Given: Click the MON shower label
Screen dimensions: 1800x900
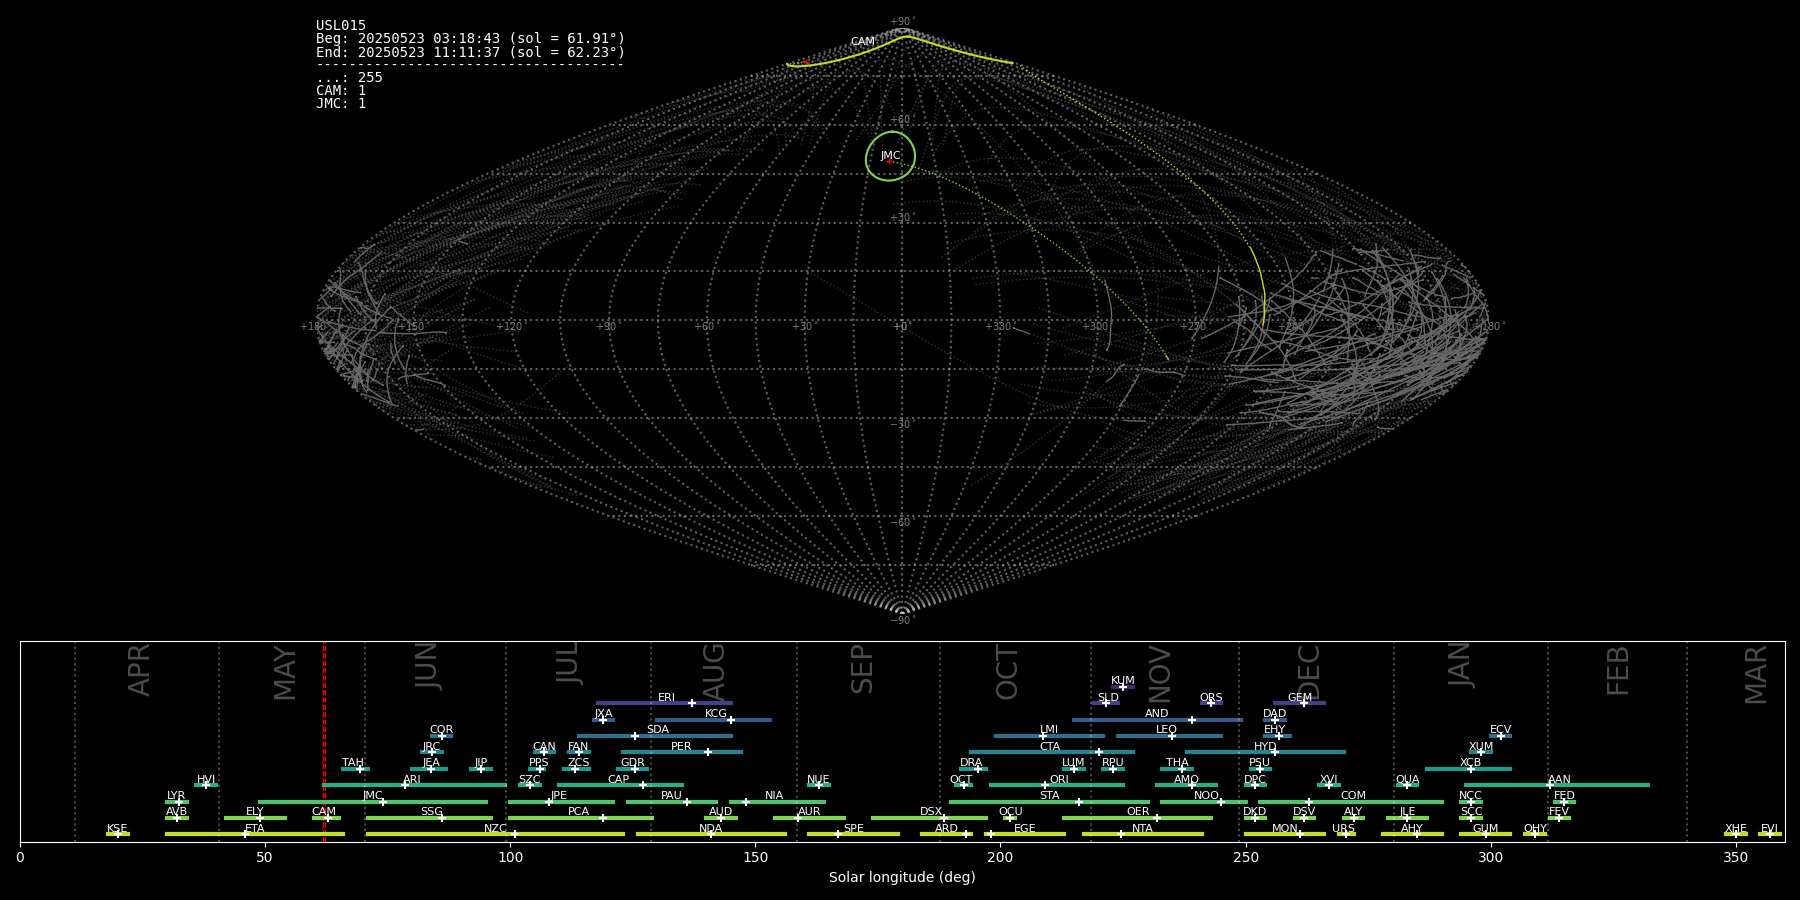Looking at the screenshot, I should coord(1285,828).
